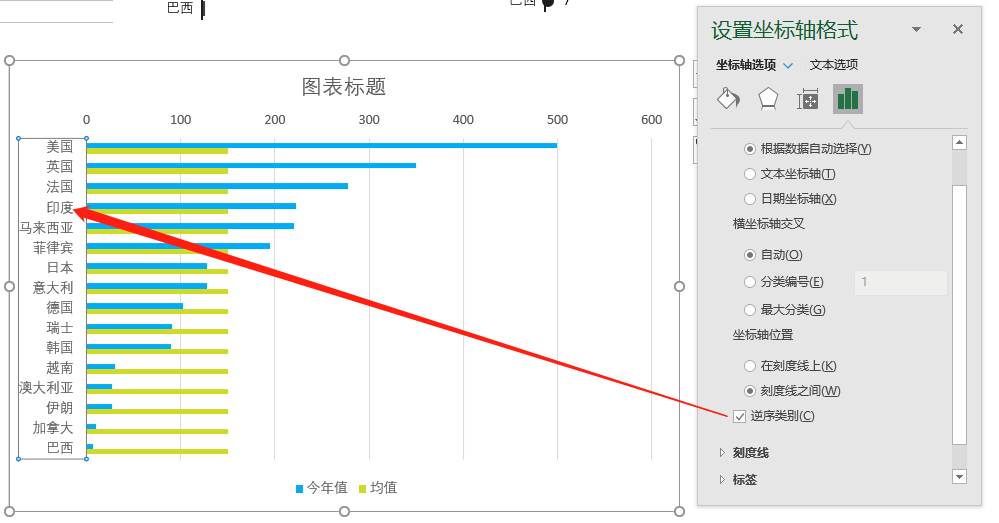Click the 图表标题 chart title
Screen dimensions: 999x523
(344, 87)
